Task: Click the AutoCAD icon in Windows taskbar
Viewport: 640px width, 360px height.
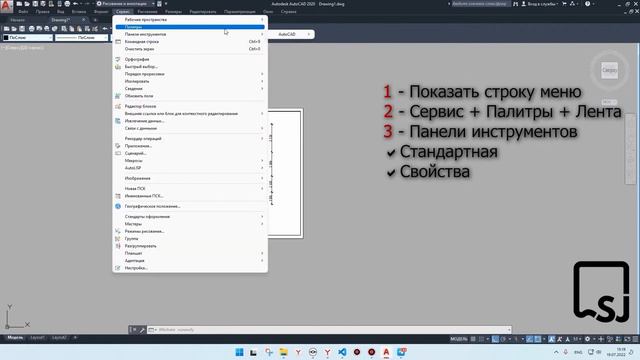Action: coord(386,352)
